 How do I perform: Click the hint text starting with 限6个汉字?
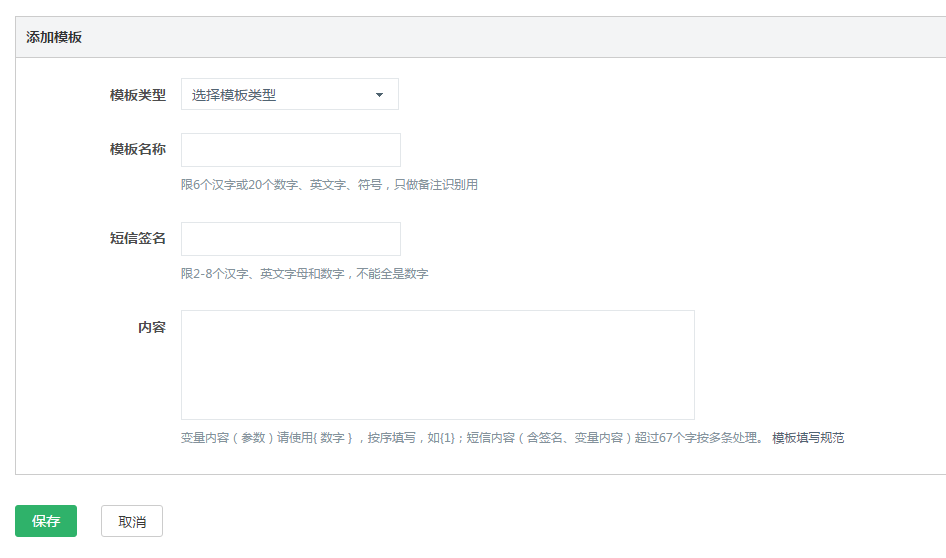pyautogui.click(x=329, y=185)
